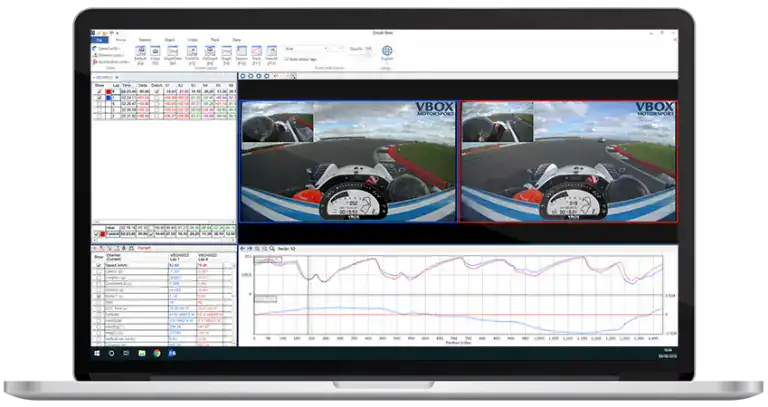Open the font size dropdown in ribbon

336,48
